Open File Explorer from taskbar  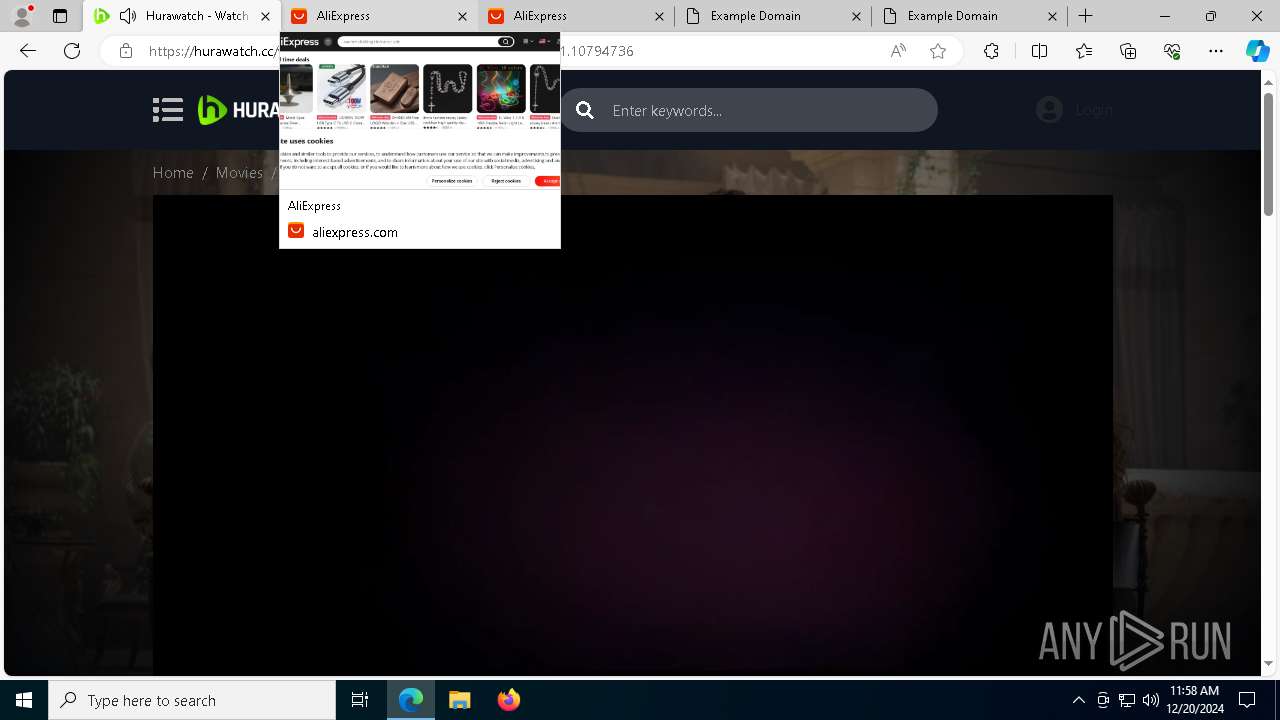coord(459,700)
